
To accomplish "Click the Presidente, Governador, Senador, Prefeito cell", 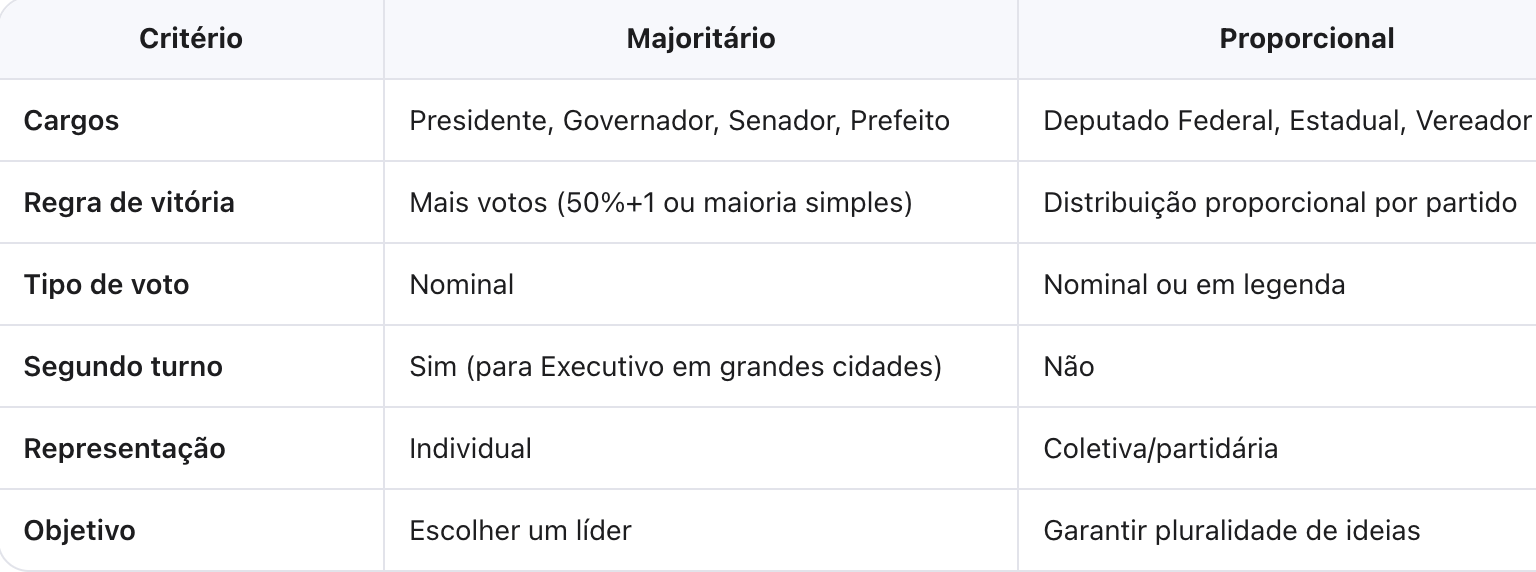I will point(679,121).
